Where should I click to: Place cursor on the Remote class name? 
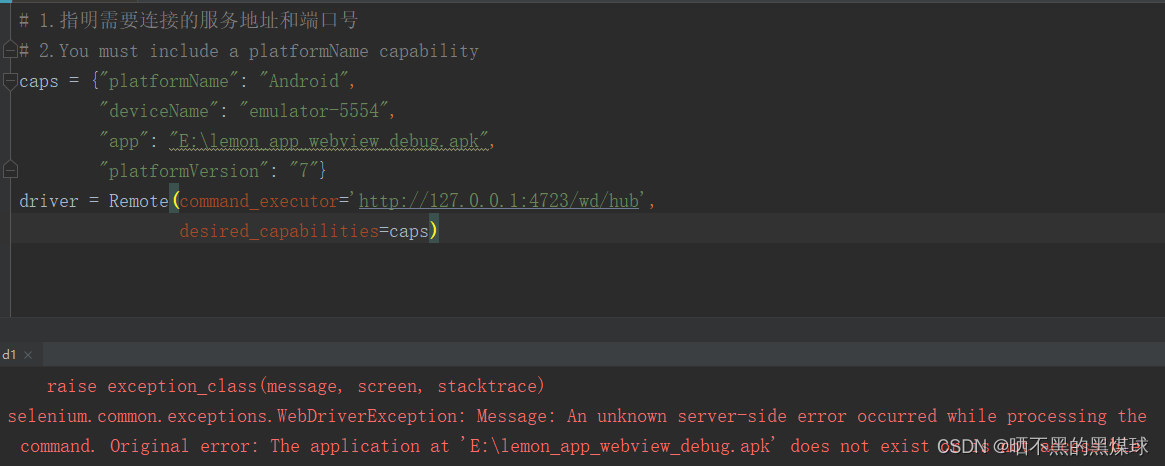[x=138, y=201]
